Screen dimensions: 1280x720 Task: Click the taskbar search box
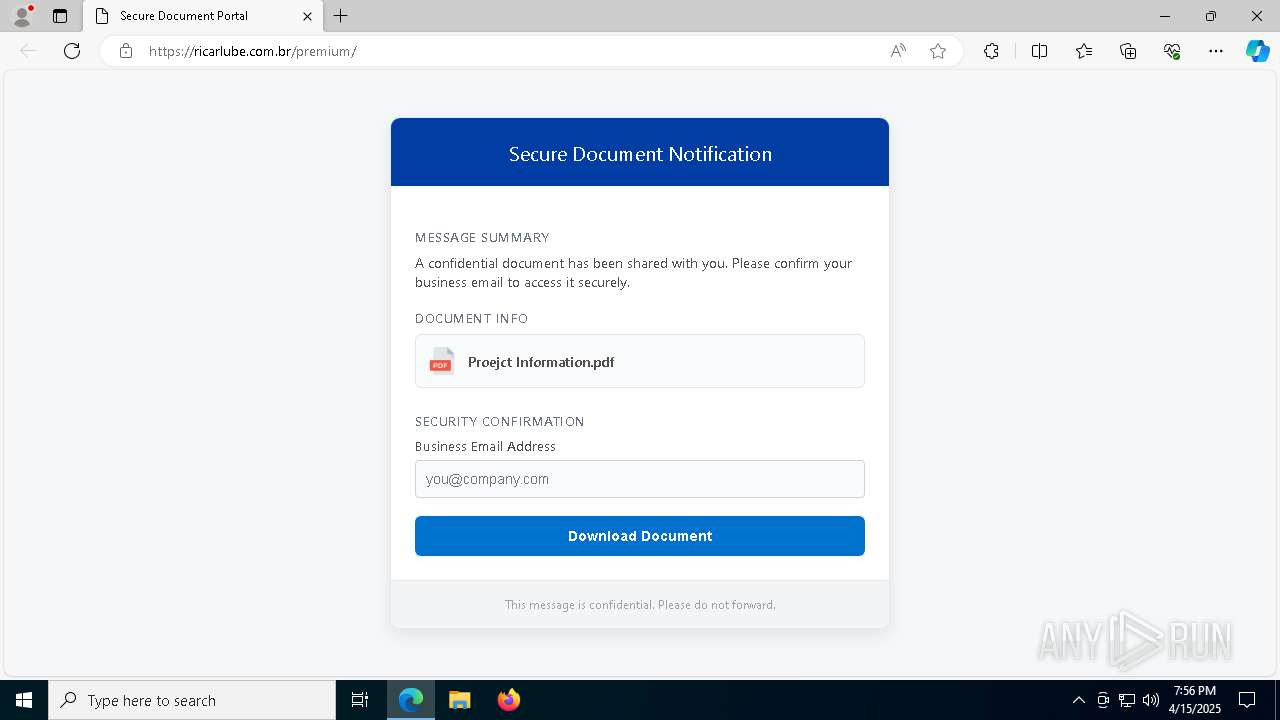192,700
